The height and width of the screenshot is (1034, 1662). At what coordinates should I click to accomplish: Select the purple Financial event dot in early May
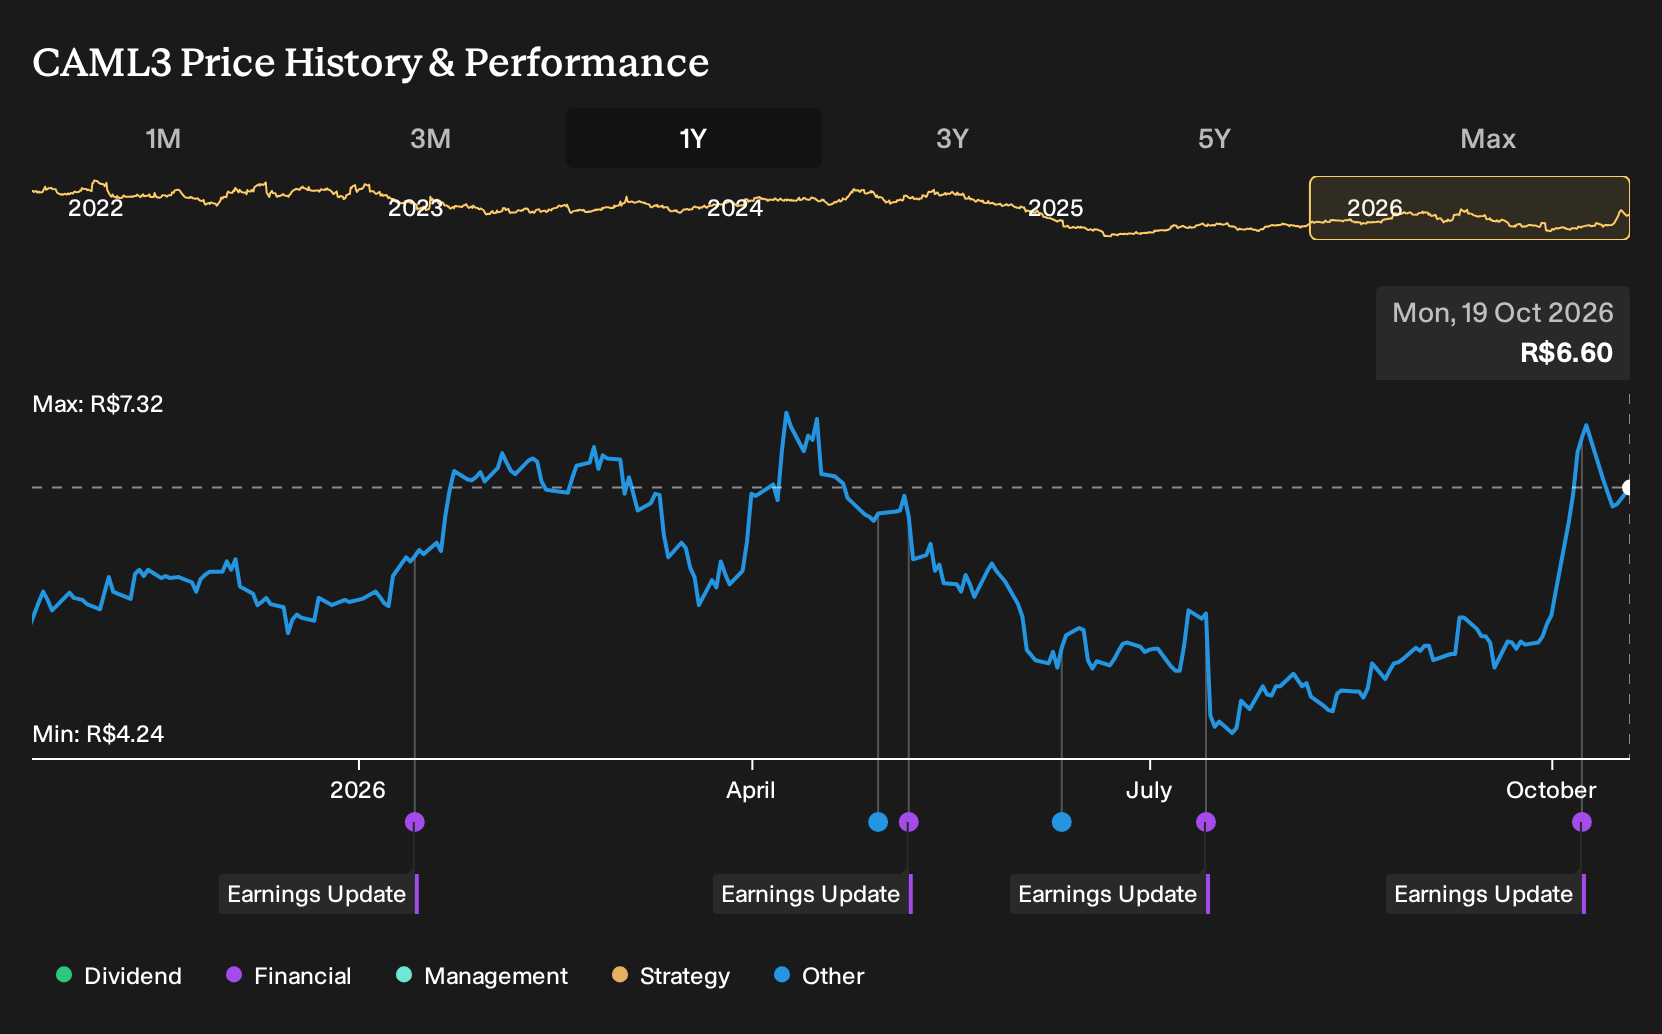pyautogui.click(x=909, y=822)
